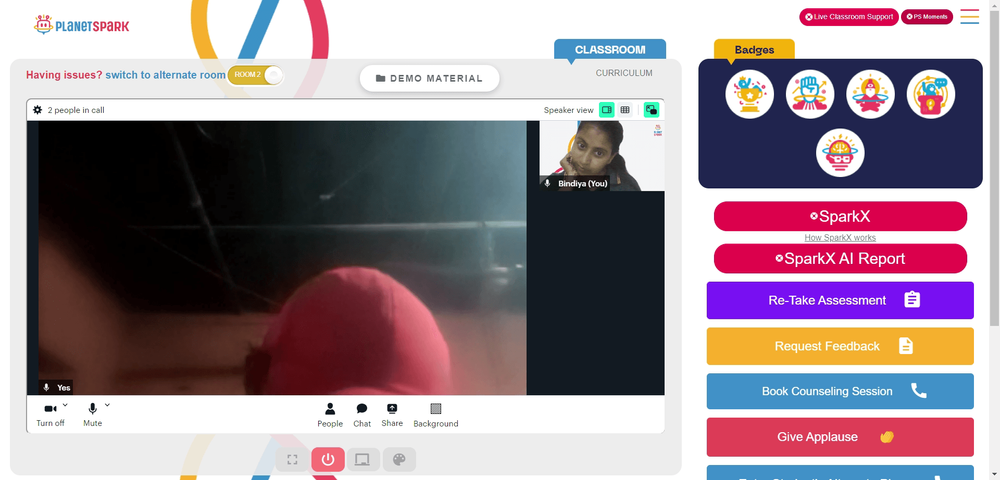Open the How SparkX works link

pos(840,238)
